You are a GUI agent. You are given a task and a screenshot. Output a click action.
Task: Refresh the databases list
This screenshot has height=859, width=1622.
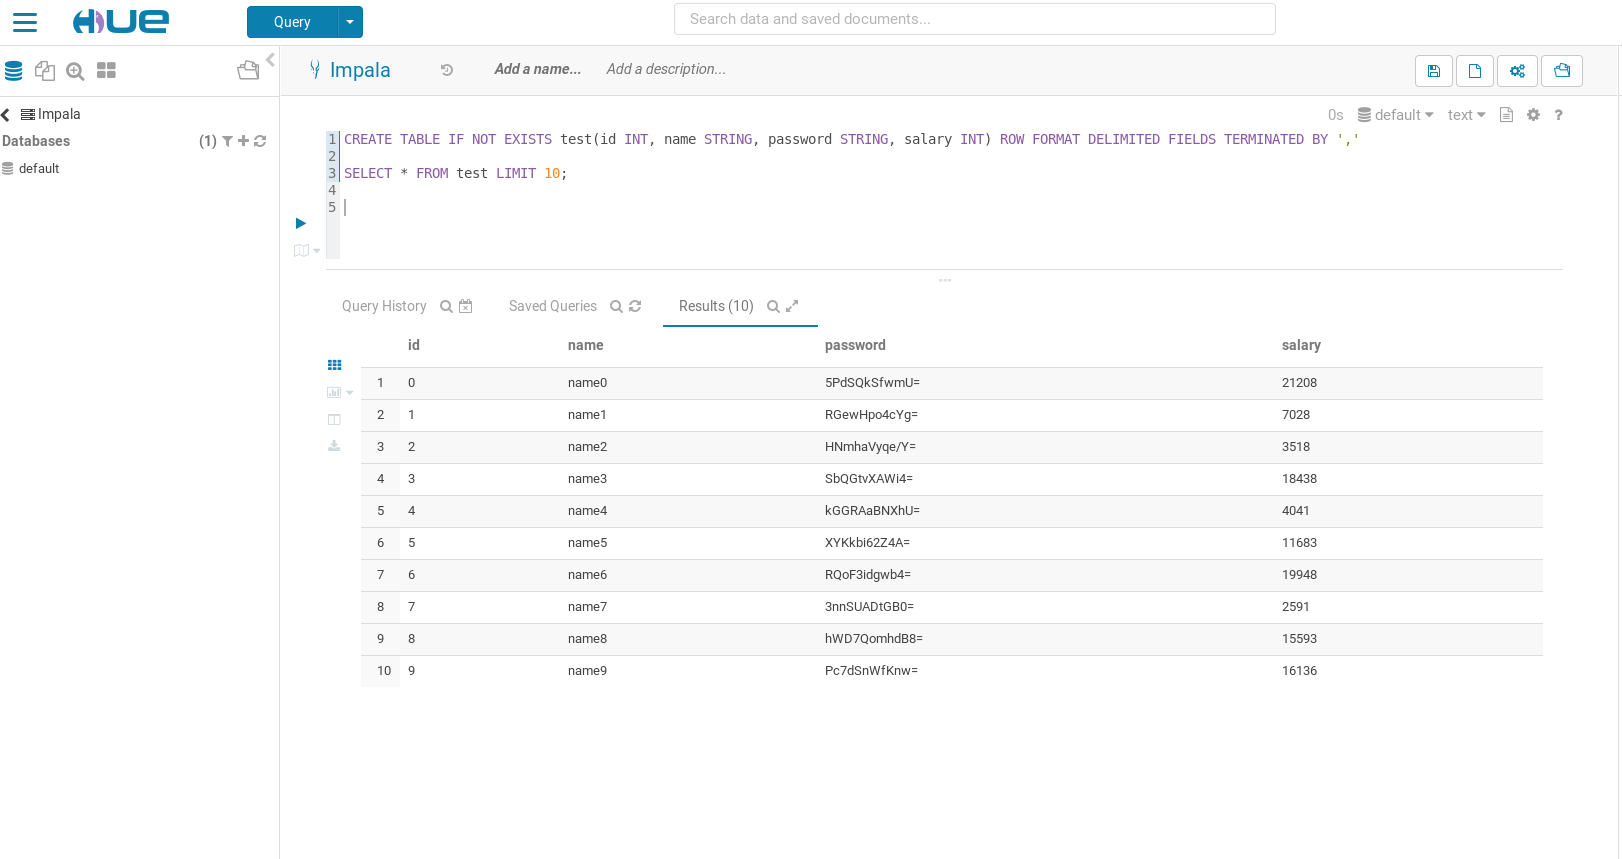(x=260, y=141)
